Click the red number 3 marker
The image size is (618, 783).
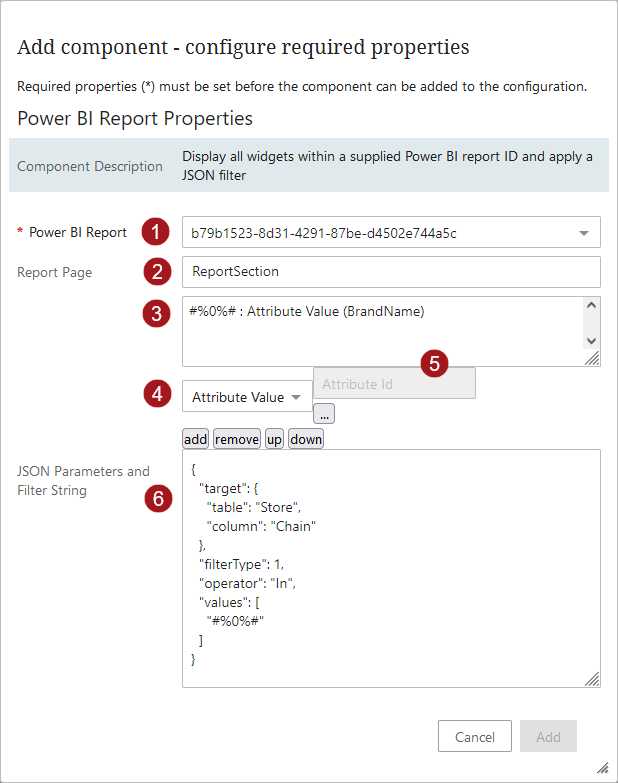point(155,313)
